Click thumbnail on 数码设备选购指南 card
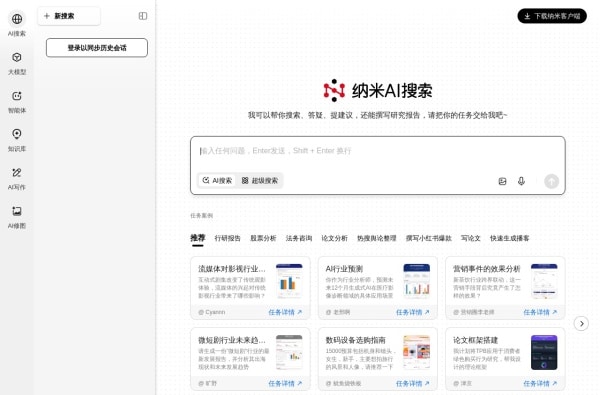The height and width of the screenshot is (395, 600). coord(417,353)
